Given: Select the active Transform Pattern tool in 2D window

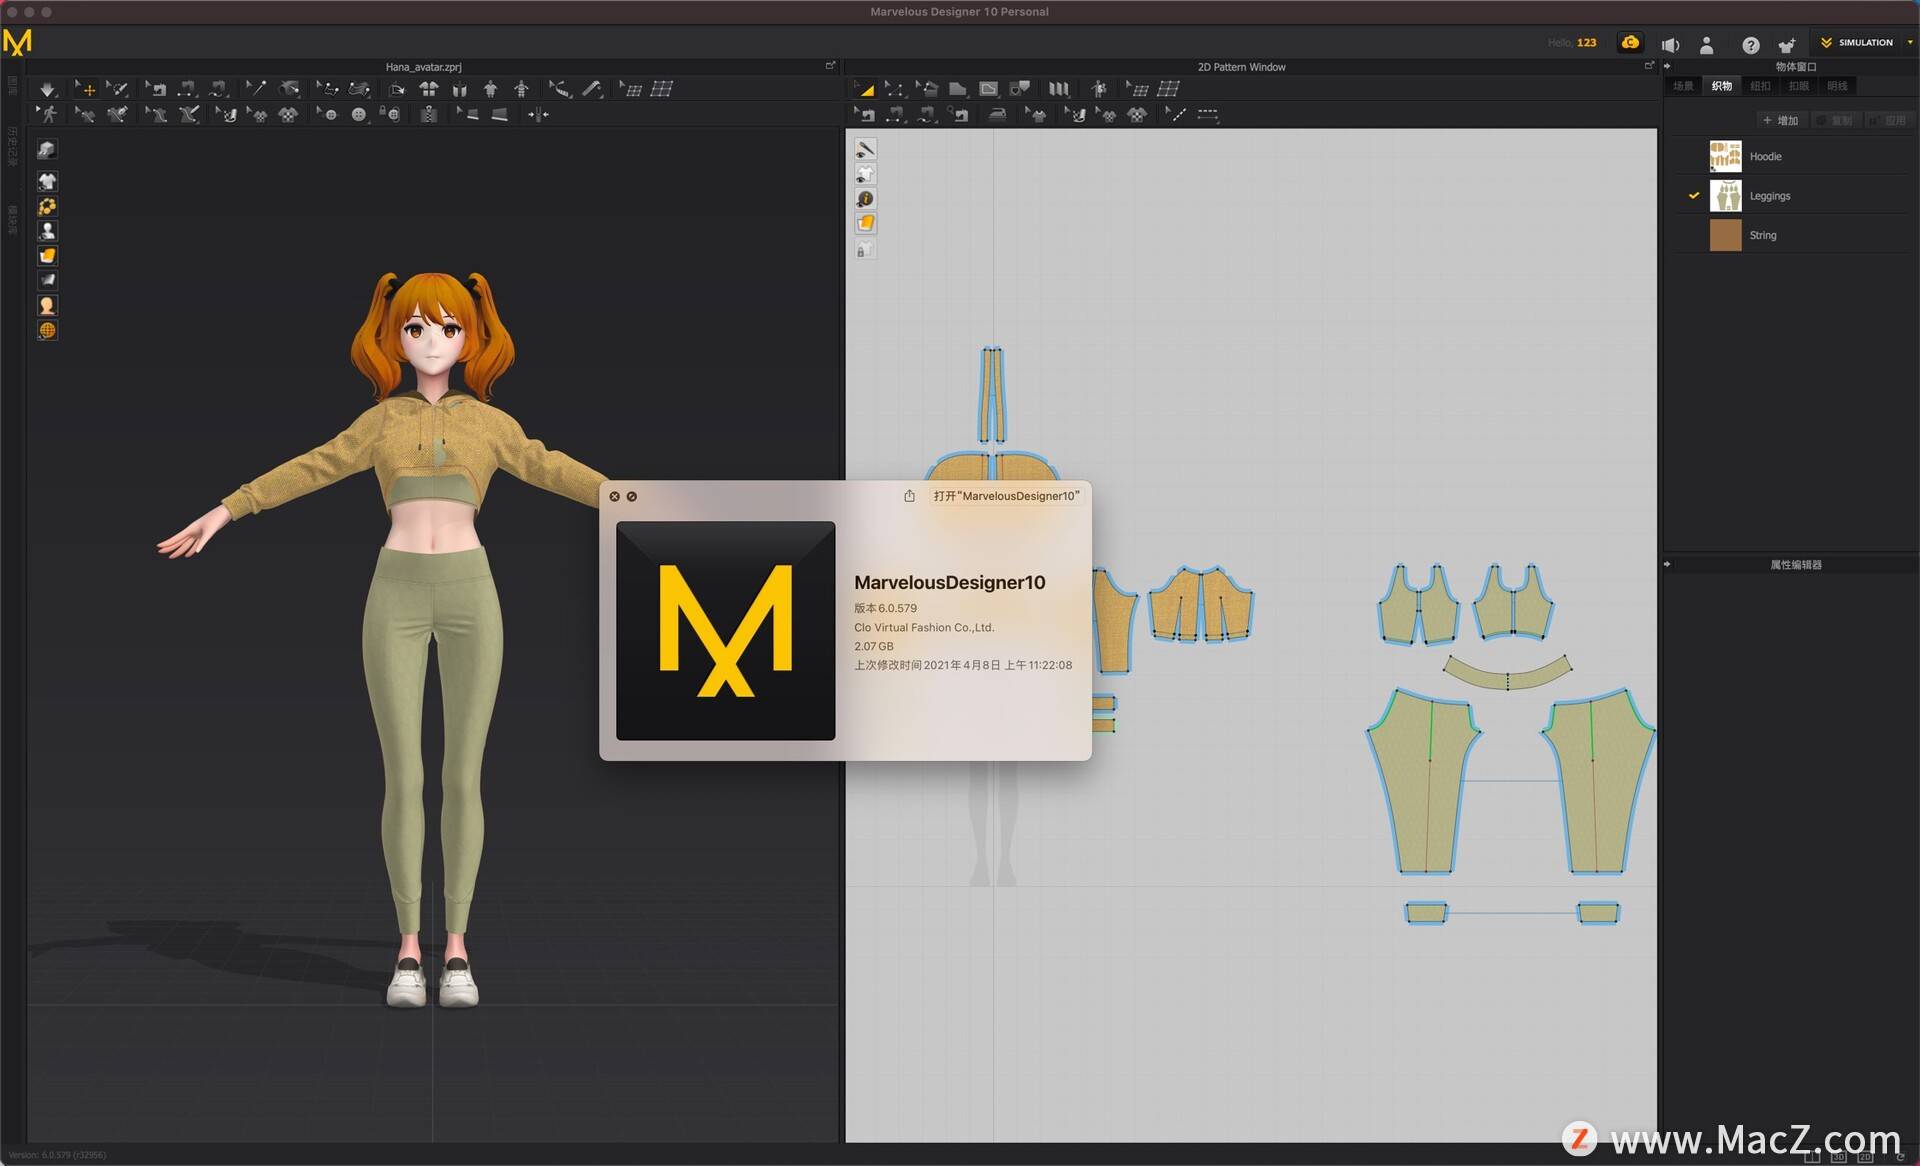Looking at the screenshot, I should 864,88.
